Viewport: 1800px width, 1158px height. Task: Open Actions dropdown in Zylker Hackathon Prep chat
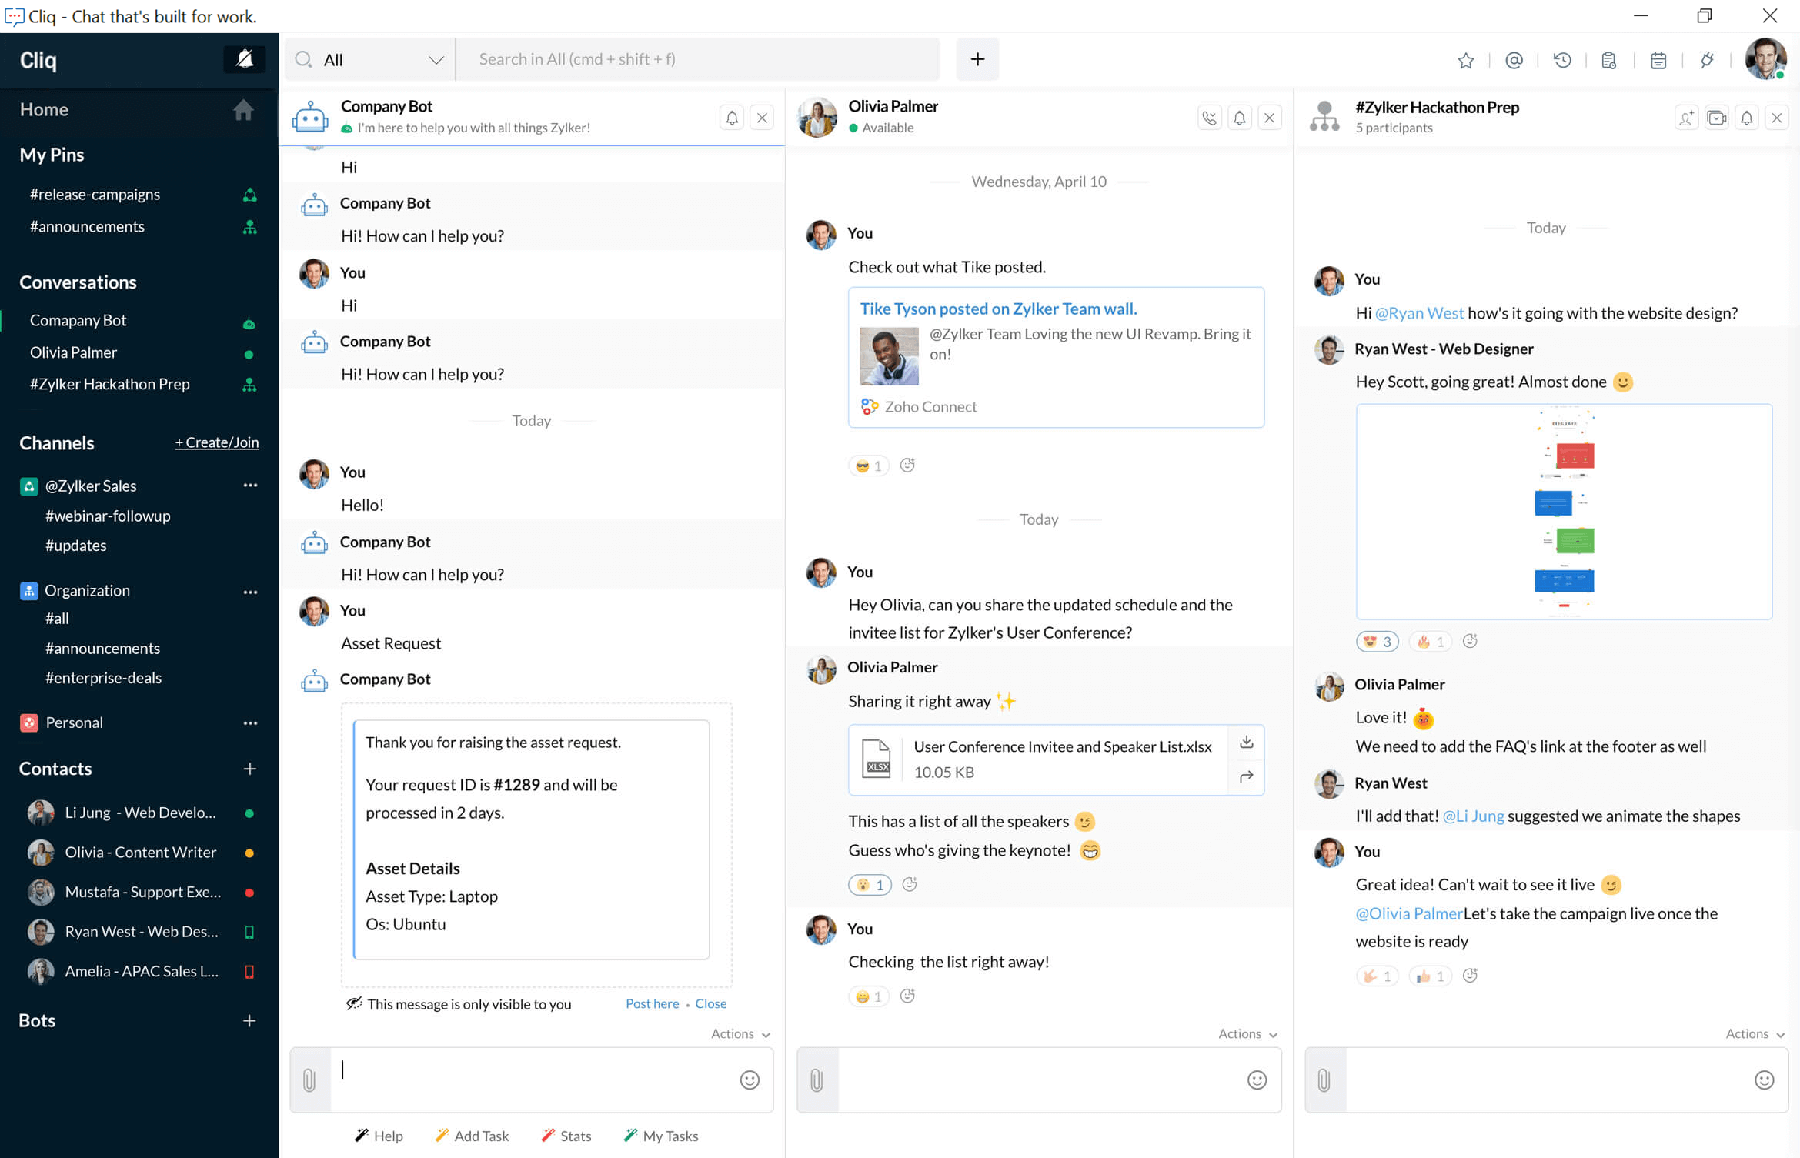click(1755, 1034)
